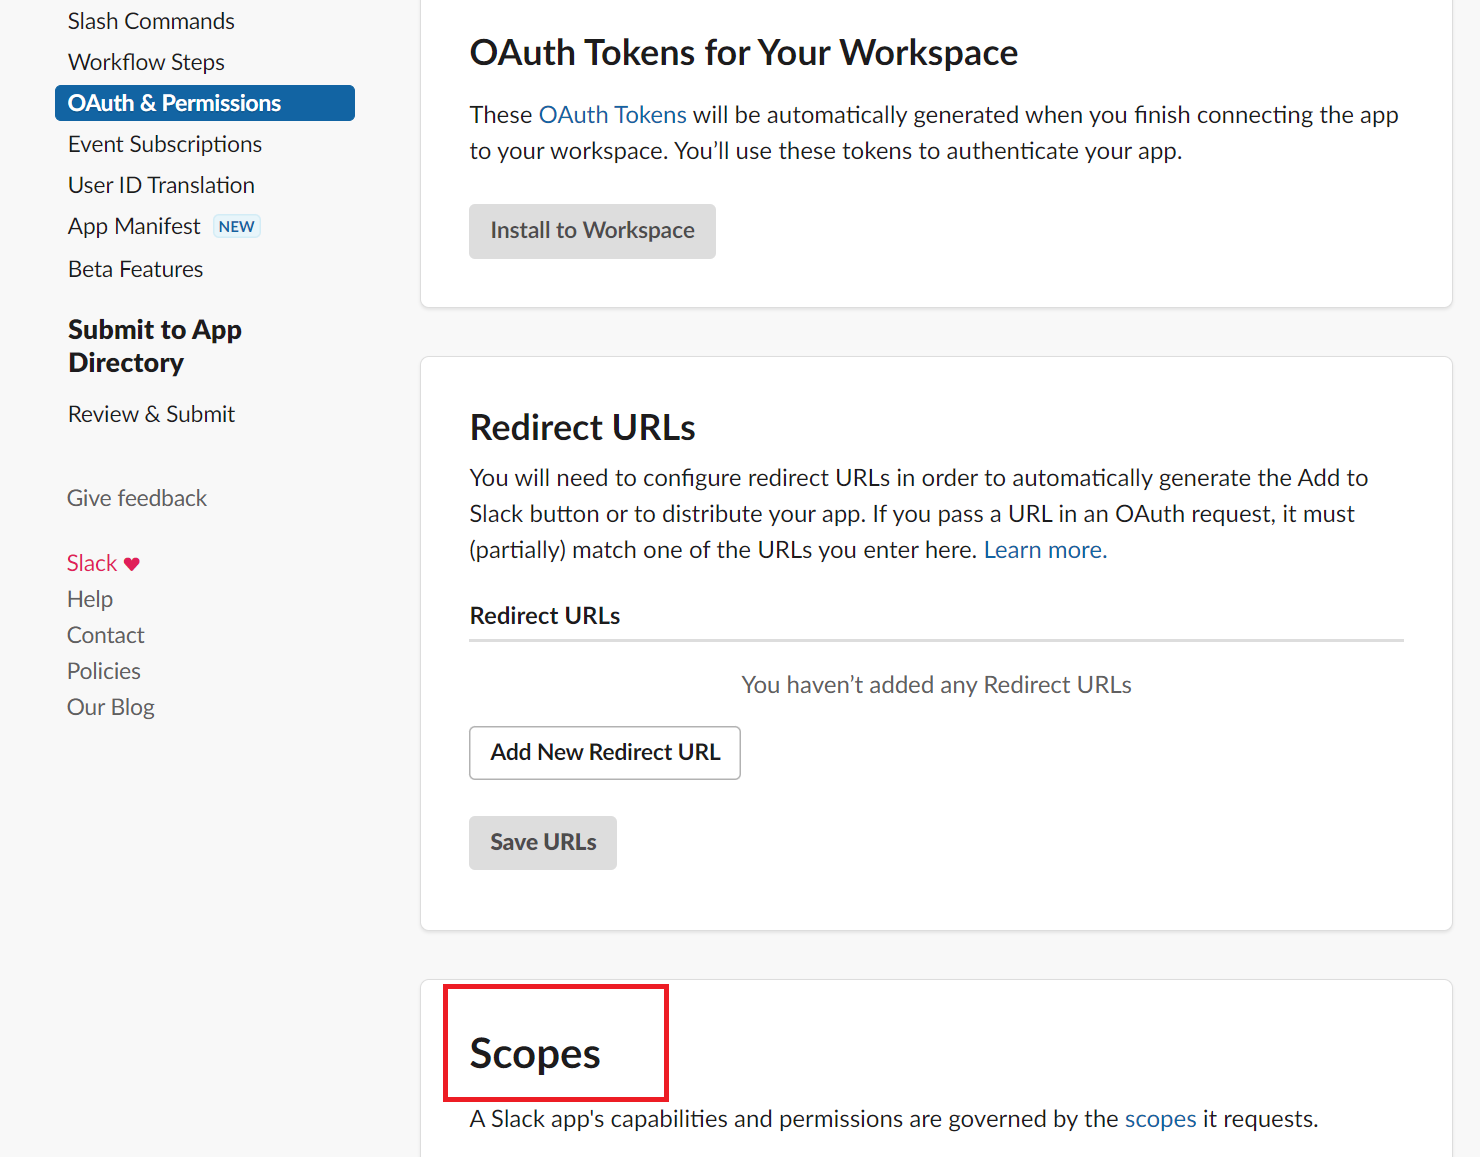
Task: Click the Scopes section heading
Action: [535, 1054]
